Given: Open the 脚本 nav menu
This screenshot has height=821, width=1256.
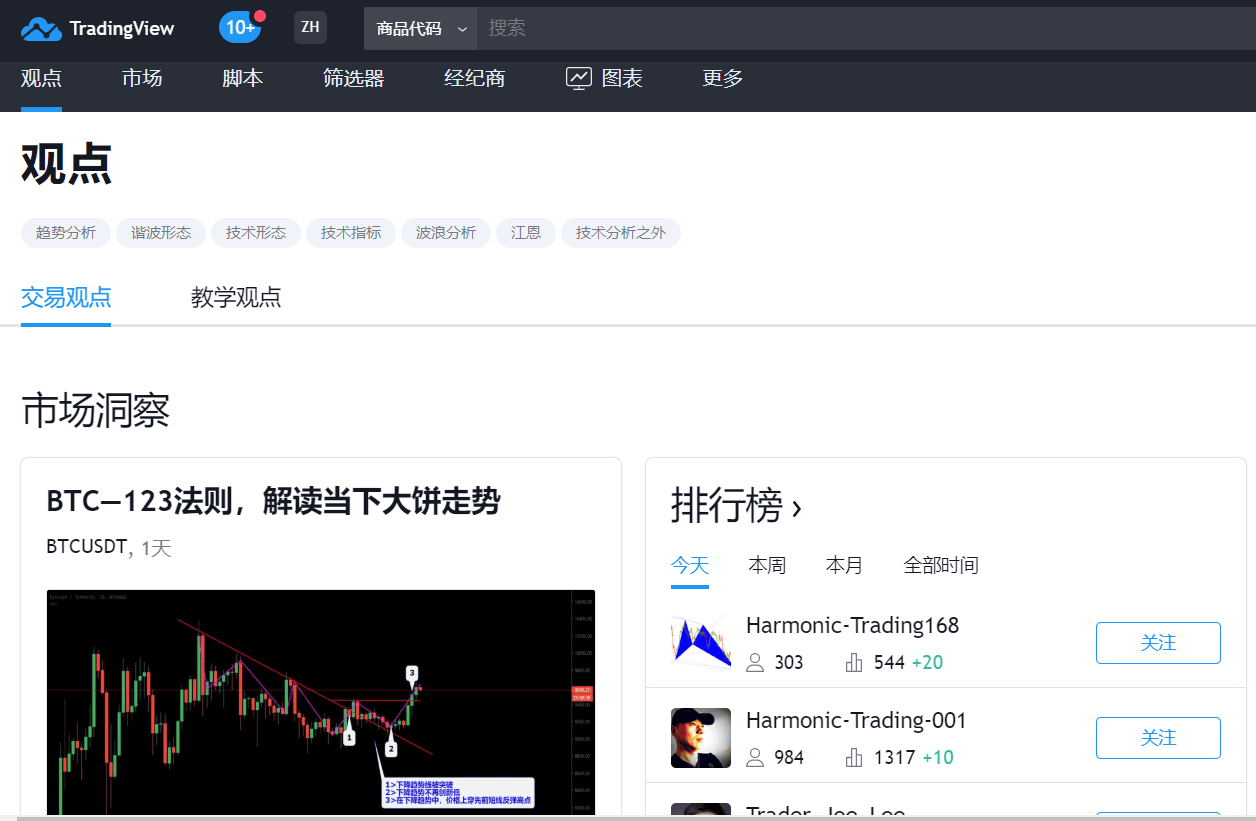Looking at the screenshot, I should tap(243, 78).
